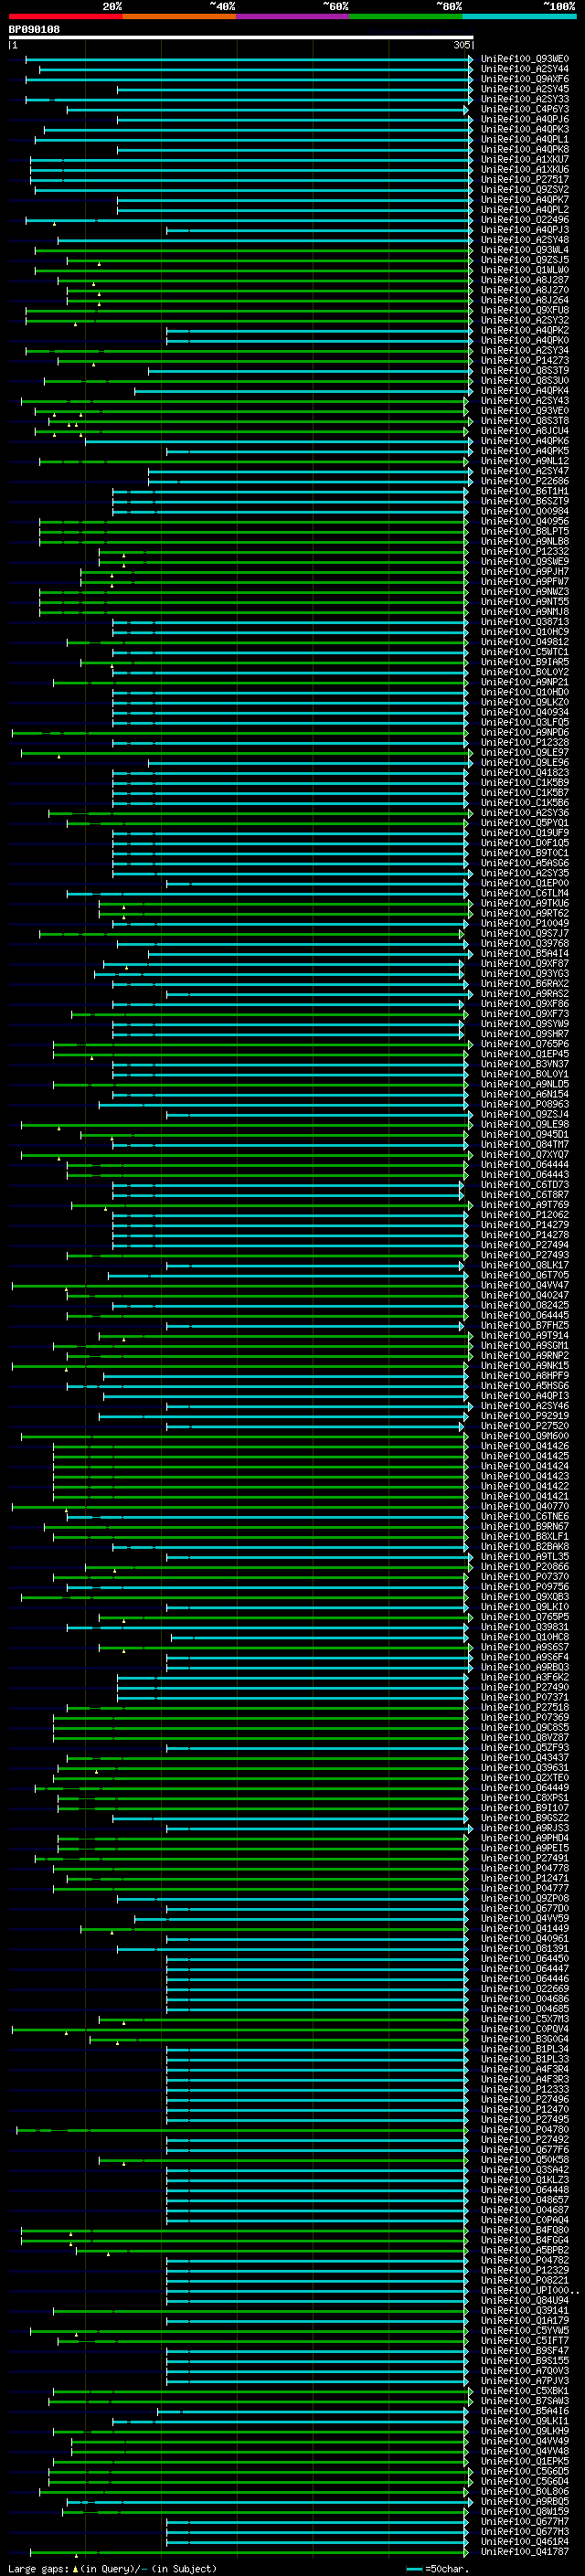This screenshot has height=2576, width=585.
Task: Select the UniRef100_A6N154 label
Action: point(525,1094)
